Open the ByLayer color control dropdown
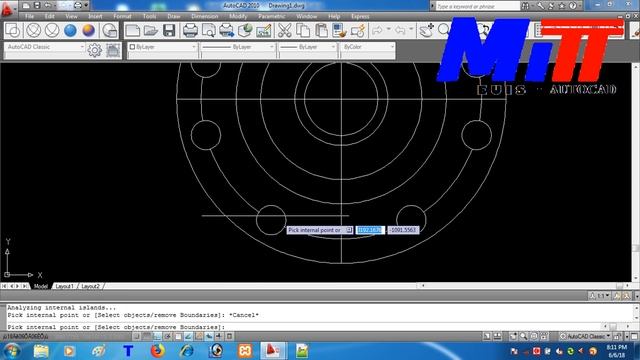The width and height of the screenshot is (640, 360). point(194,47)
